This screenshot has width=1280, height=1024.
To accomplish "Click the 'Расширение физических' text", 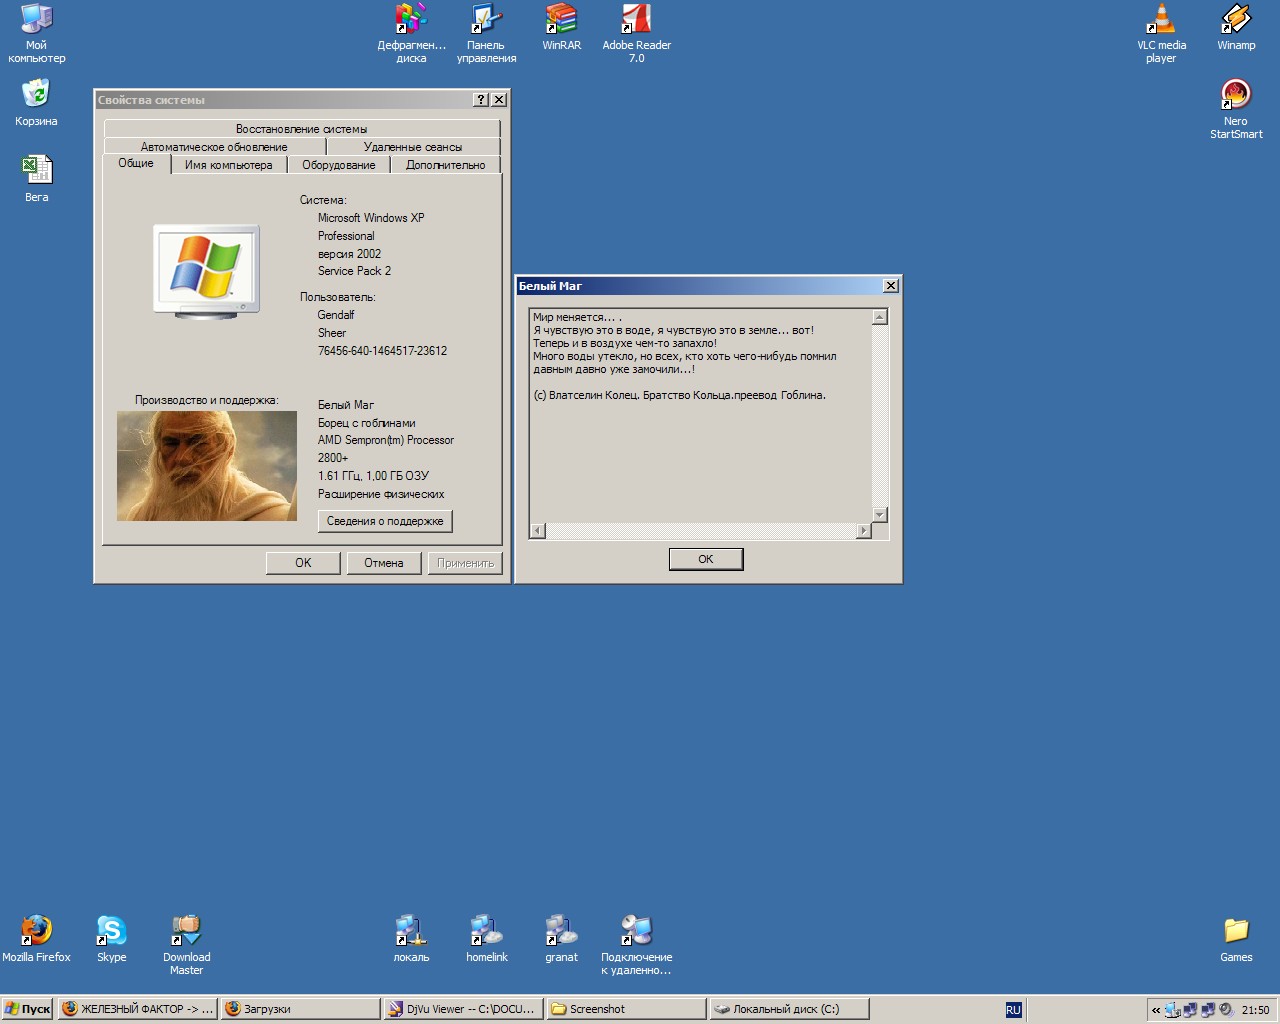I will click(381, 494).
